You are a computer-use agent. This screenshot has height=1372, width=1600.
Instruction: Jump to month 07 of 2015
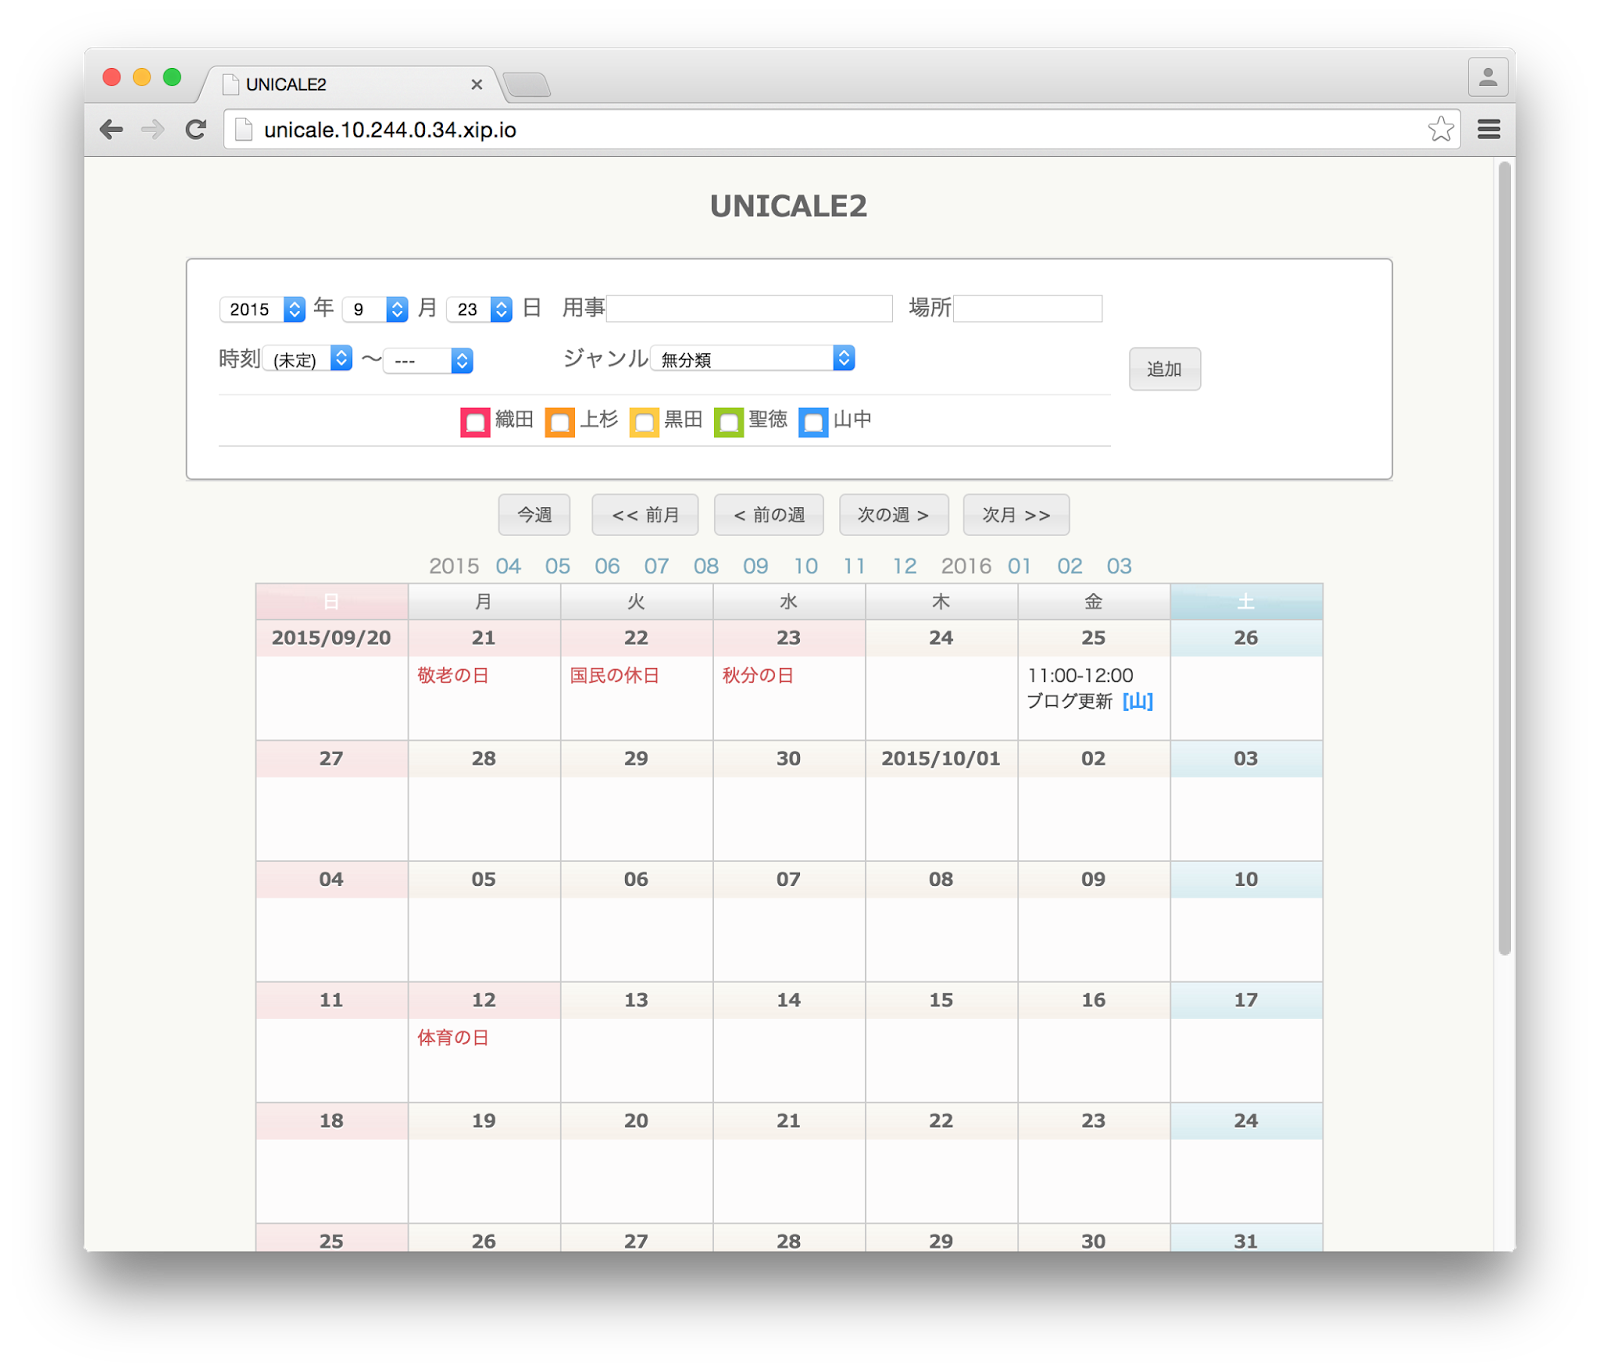pos(656,566)
